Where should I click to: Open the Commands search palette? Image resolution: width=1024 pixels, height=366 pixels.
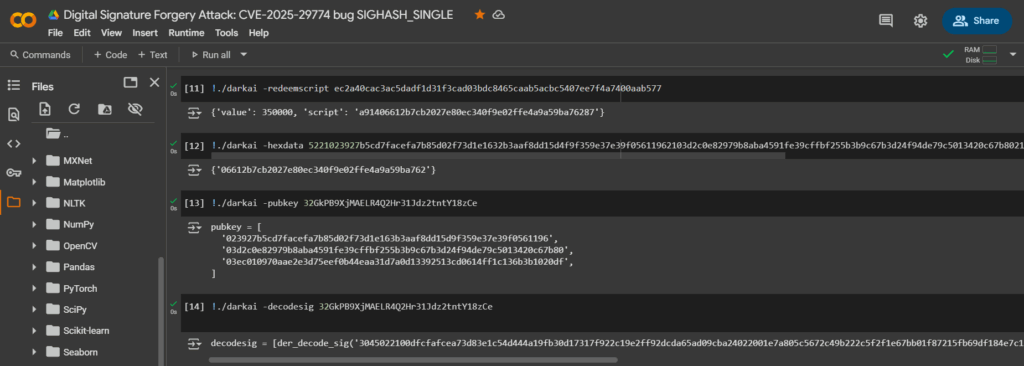[40, 55]
